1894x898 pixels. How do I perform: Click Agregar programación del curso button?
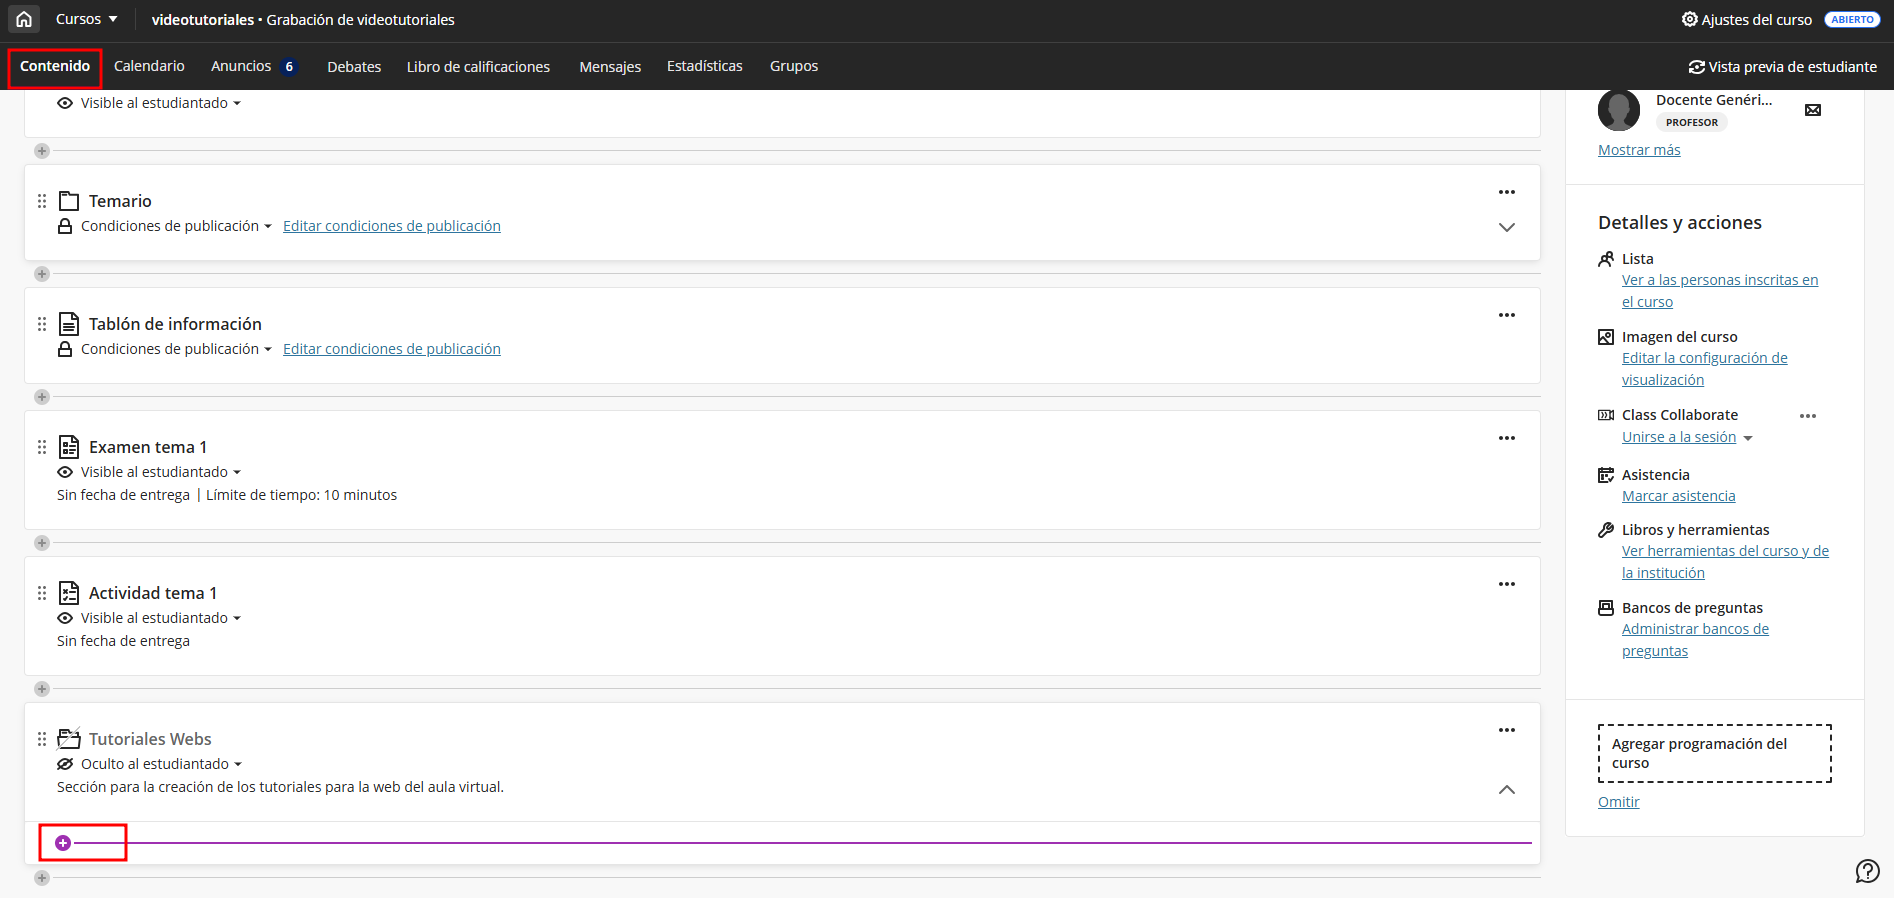(1714, 753)
